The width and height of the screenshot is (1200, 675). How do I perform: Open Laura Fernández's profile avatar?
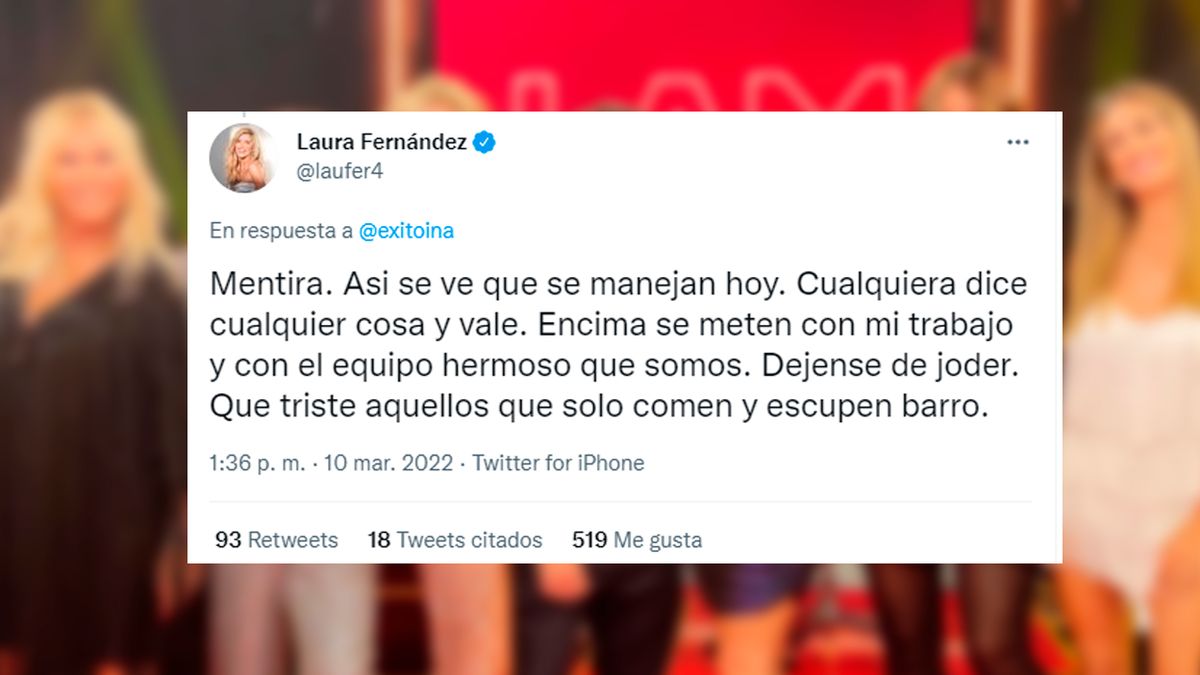coord(243,158)
